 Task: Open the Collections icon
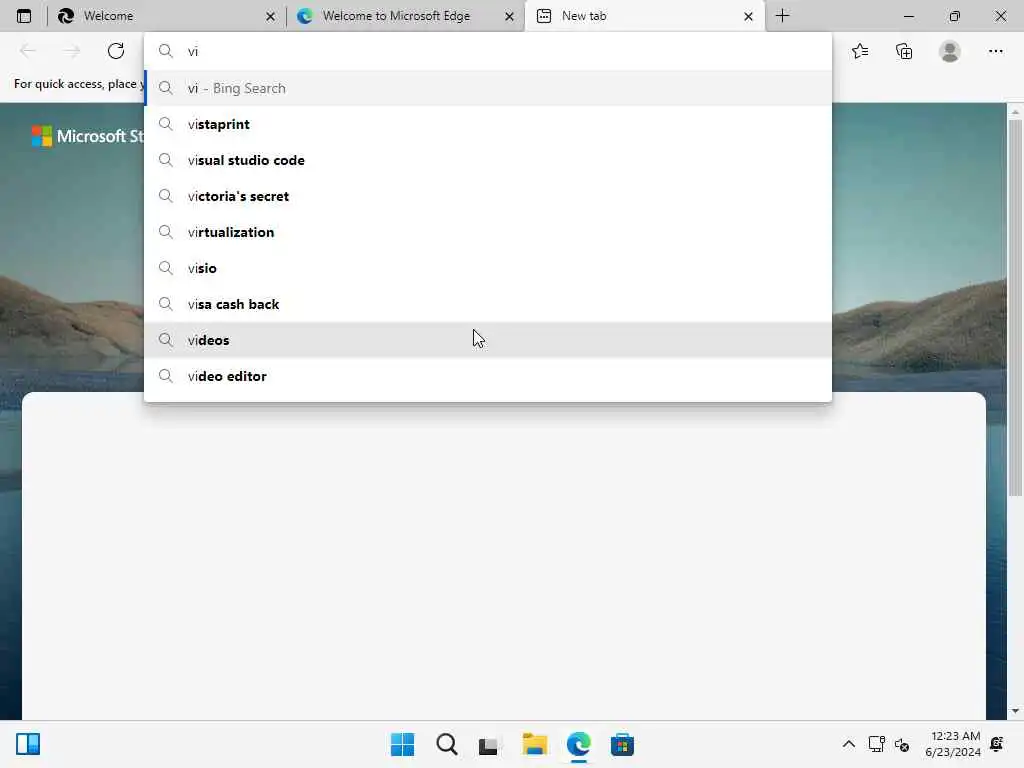click(904, 51)
